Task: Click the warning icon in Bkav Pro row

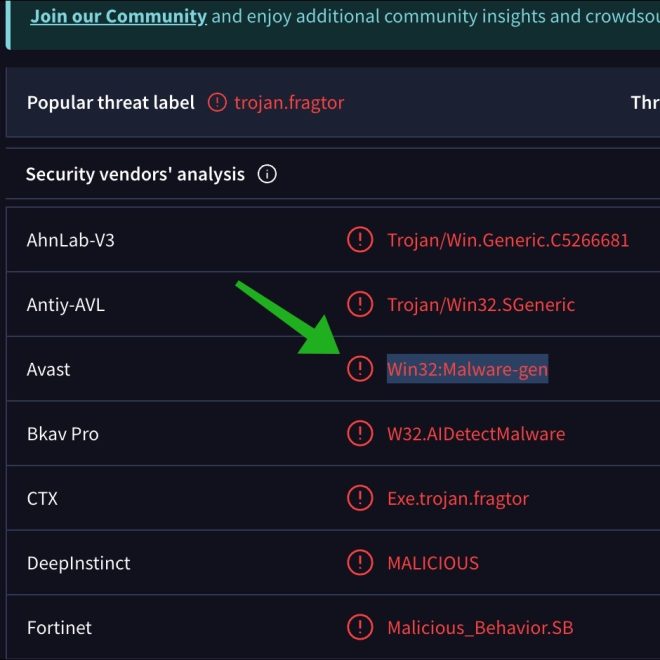Action: 359,434
